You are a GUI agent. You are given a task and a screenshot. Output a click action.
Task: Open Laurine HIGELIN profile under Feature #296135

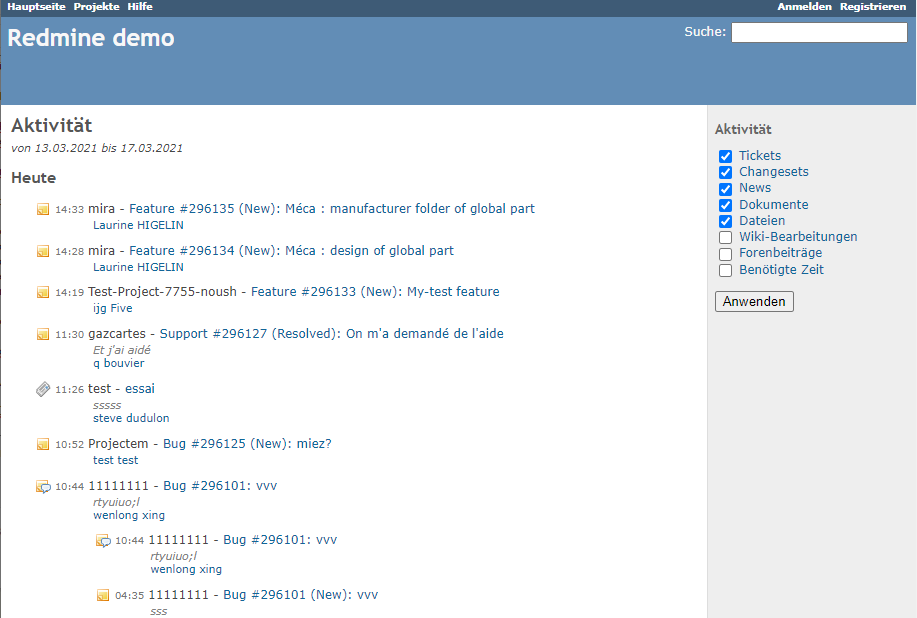point(138,225)
